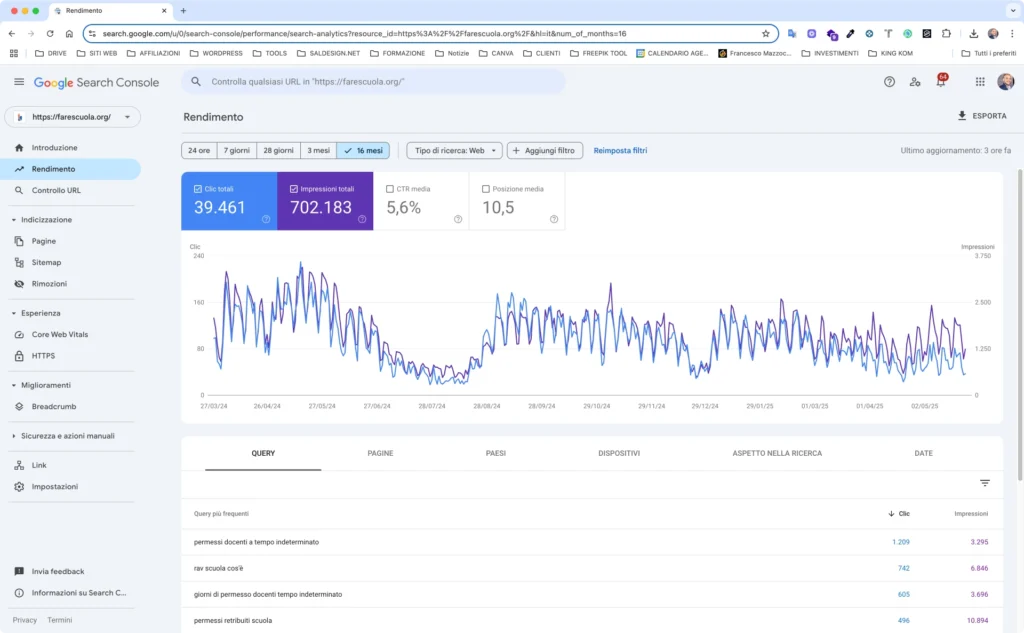
Task: Click help icon on Impressioni totali card
Action: [x=362, y=219]
